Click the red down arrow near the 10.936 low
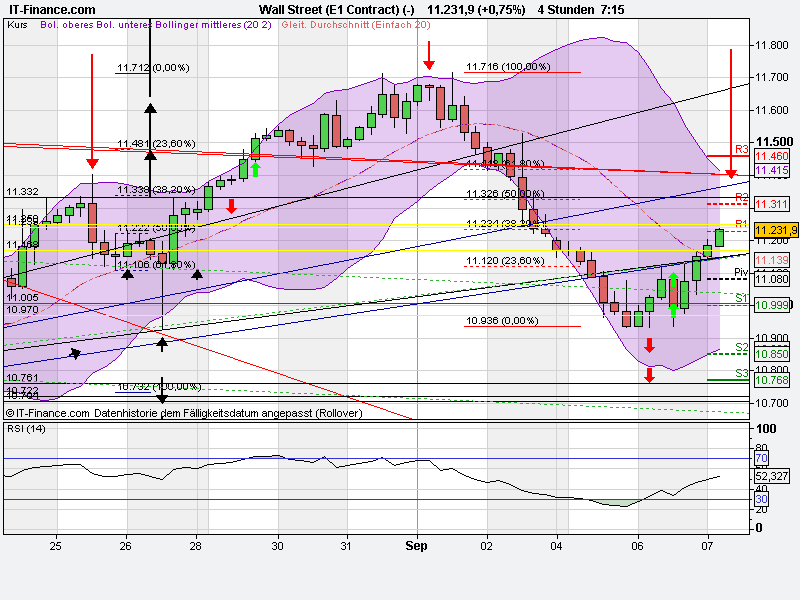The height and width of the screenshot is (600, 800). coord(648,345)
